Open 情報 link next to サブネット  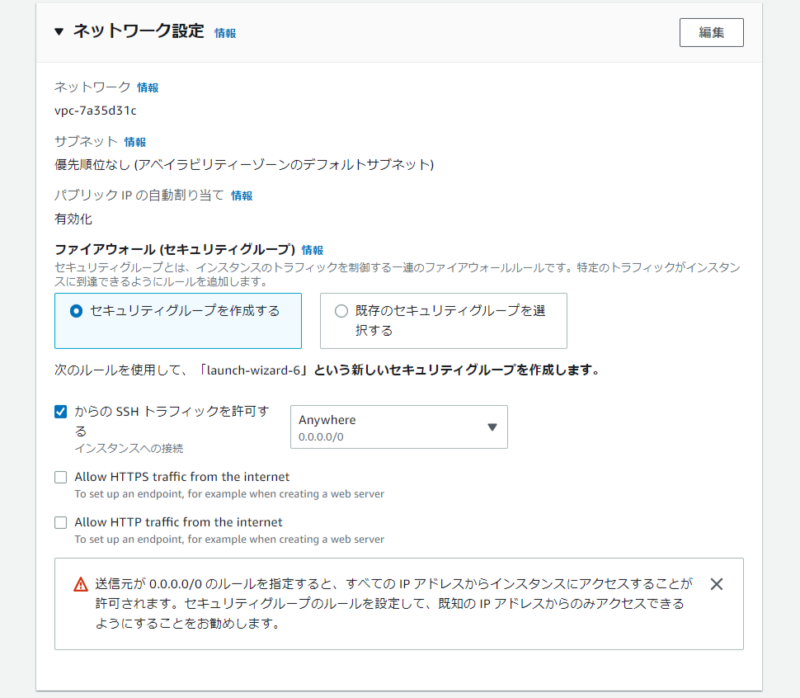tap(135, 142)
